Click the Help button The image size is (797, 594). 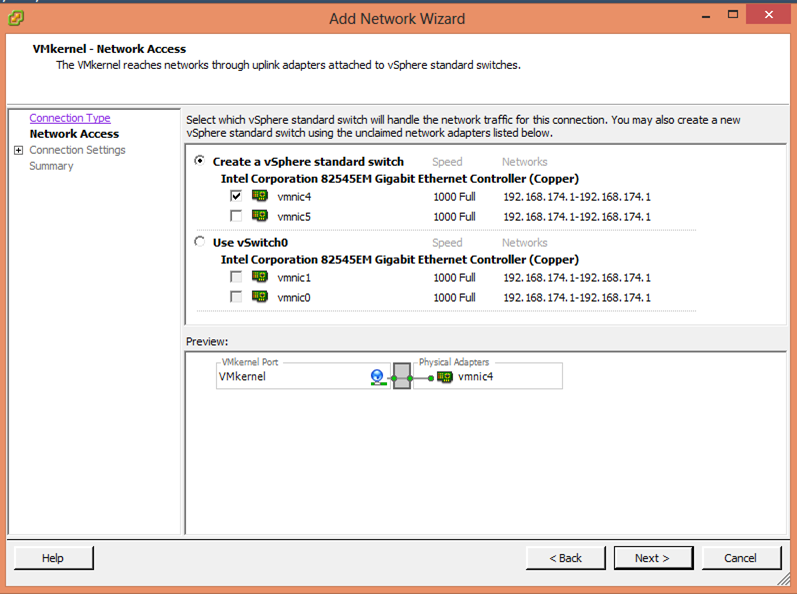(53, 558)
